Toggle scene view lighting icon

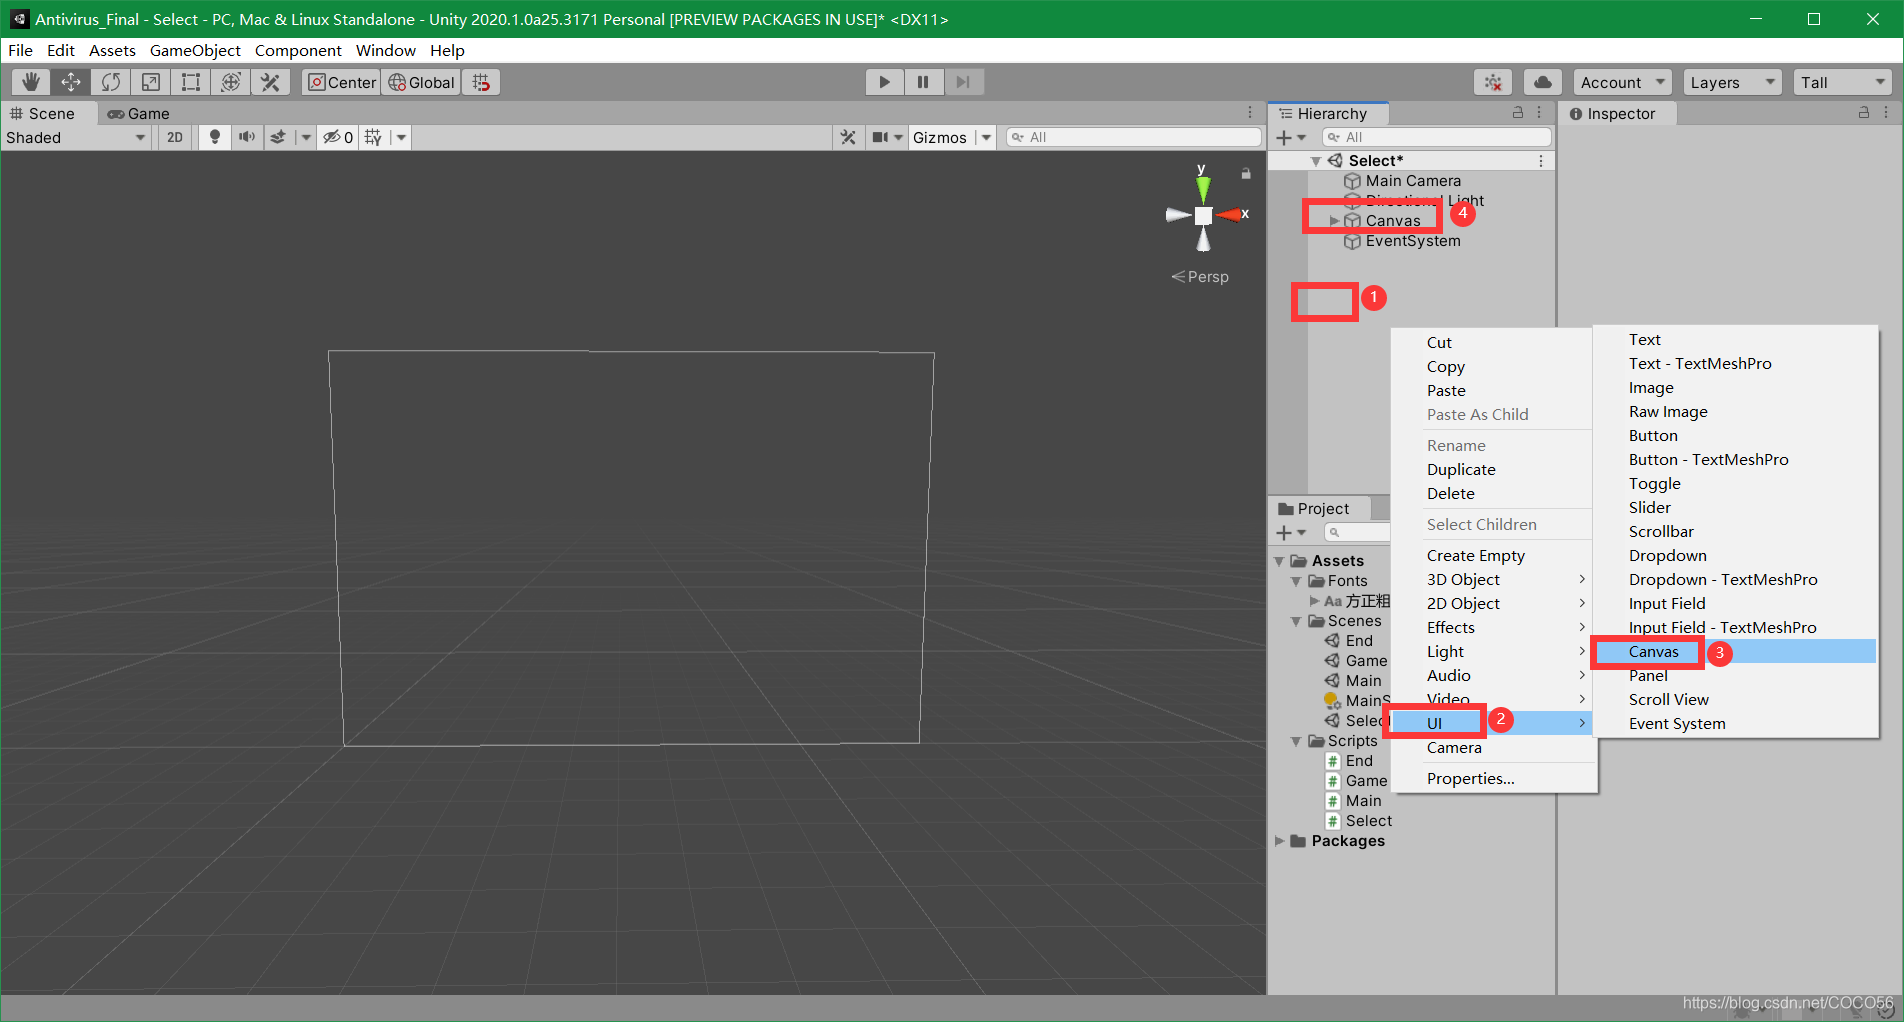pos(214,137)
